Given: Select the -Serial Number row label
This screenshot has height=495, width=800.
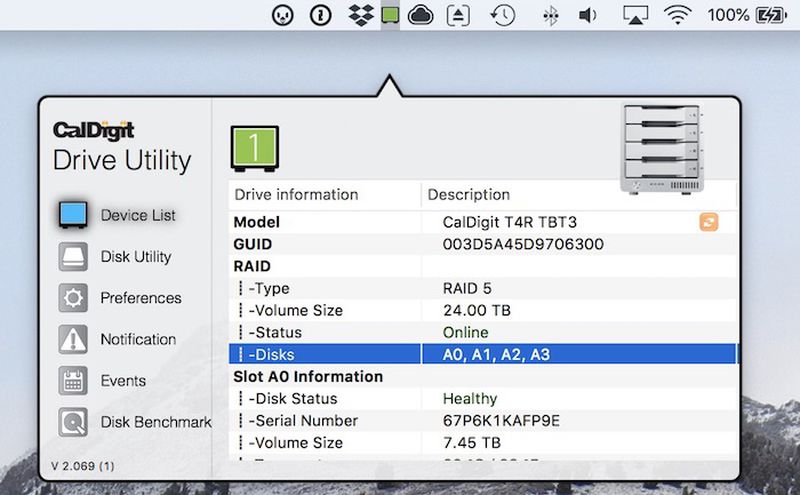Looking at the screenshot, I should click(x=303, y=420).
